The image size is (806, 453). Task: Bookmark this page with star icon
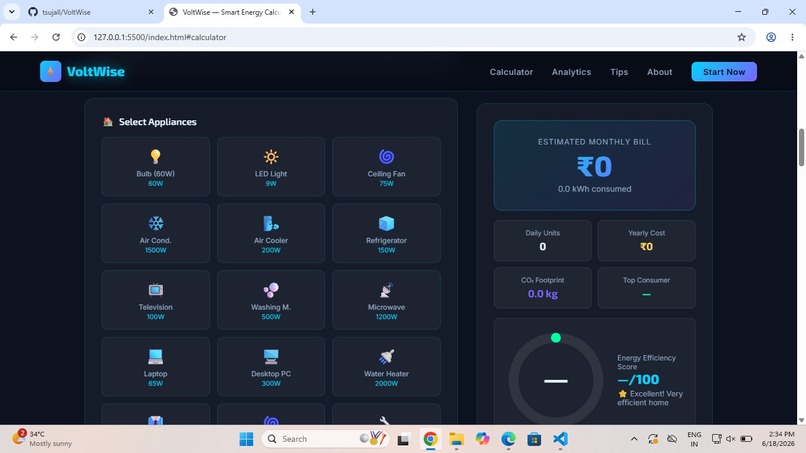(741, 37)
